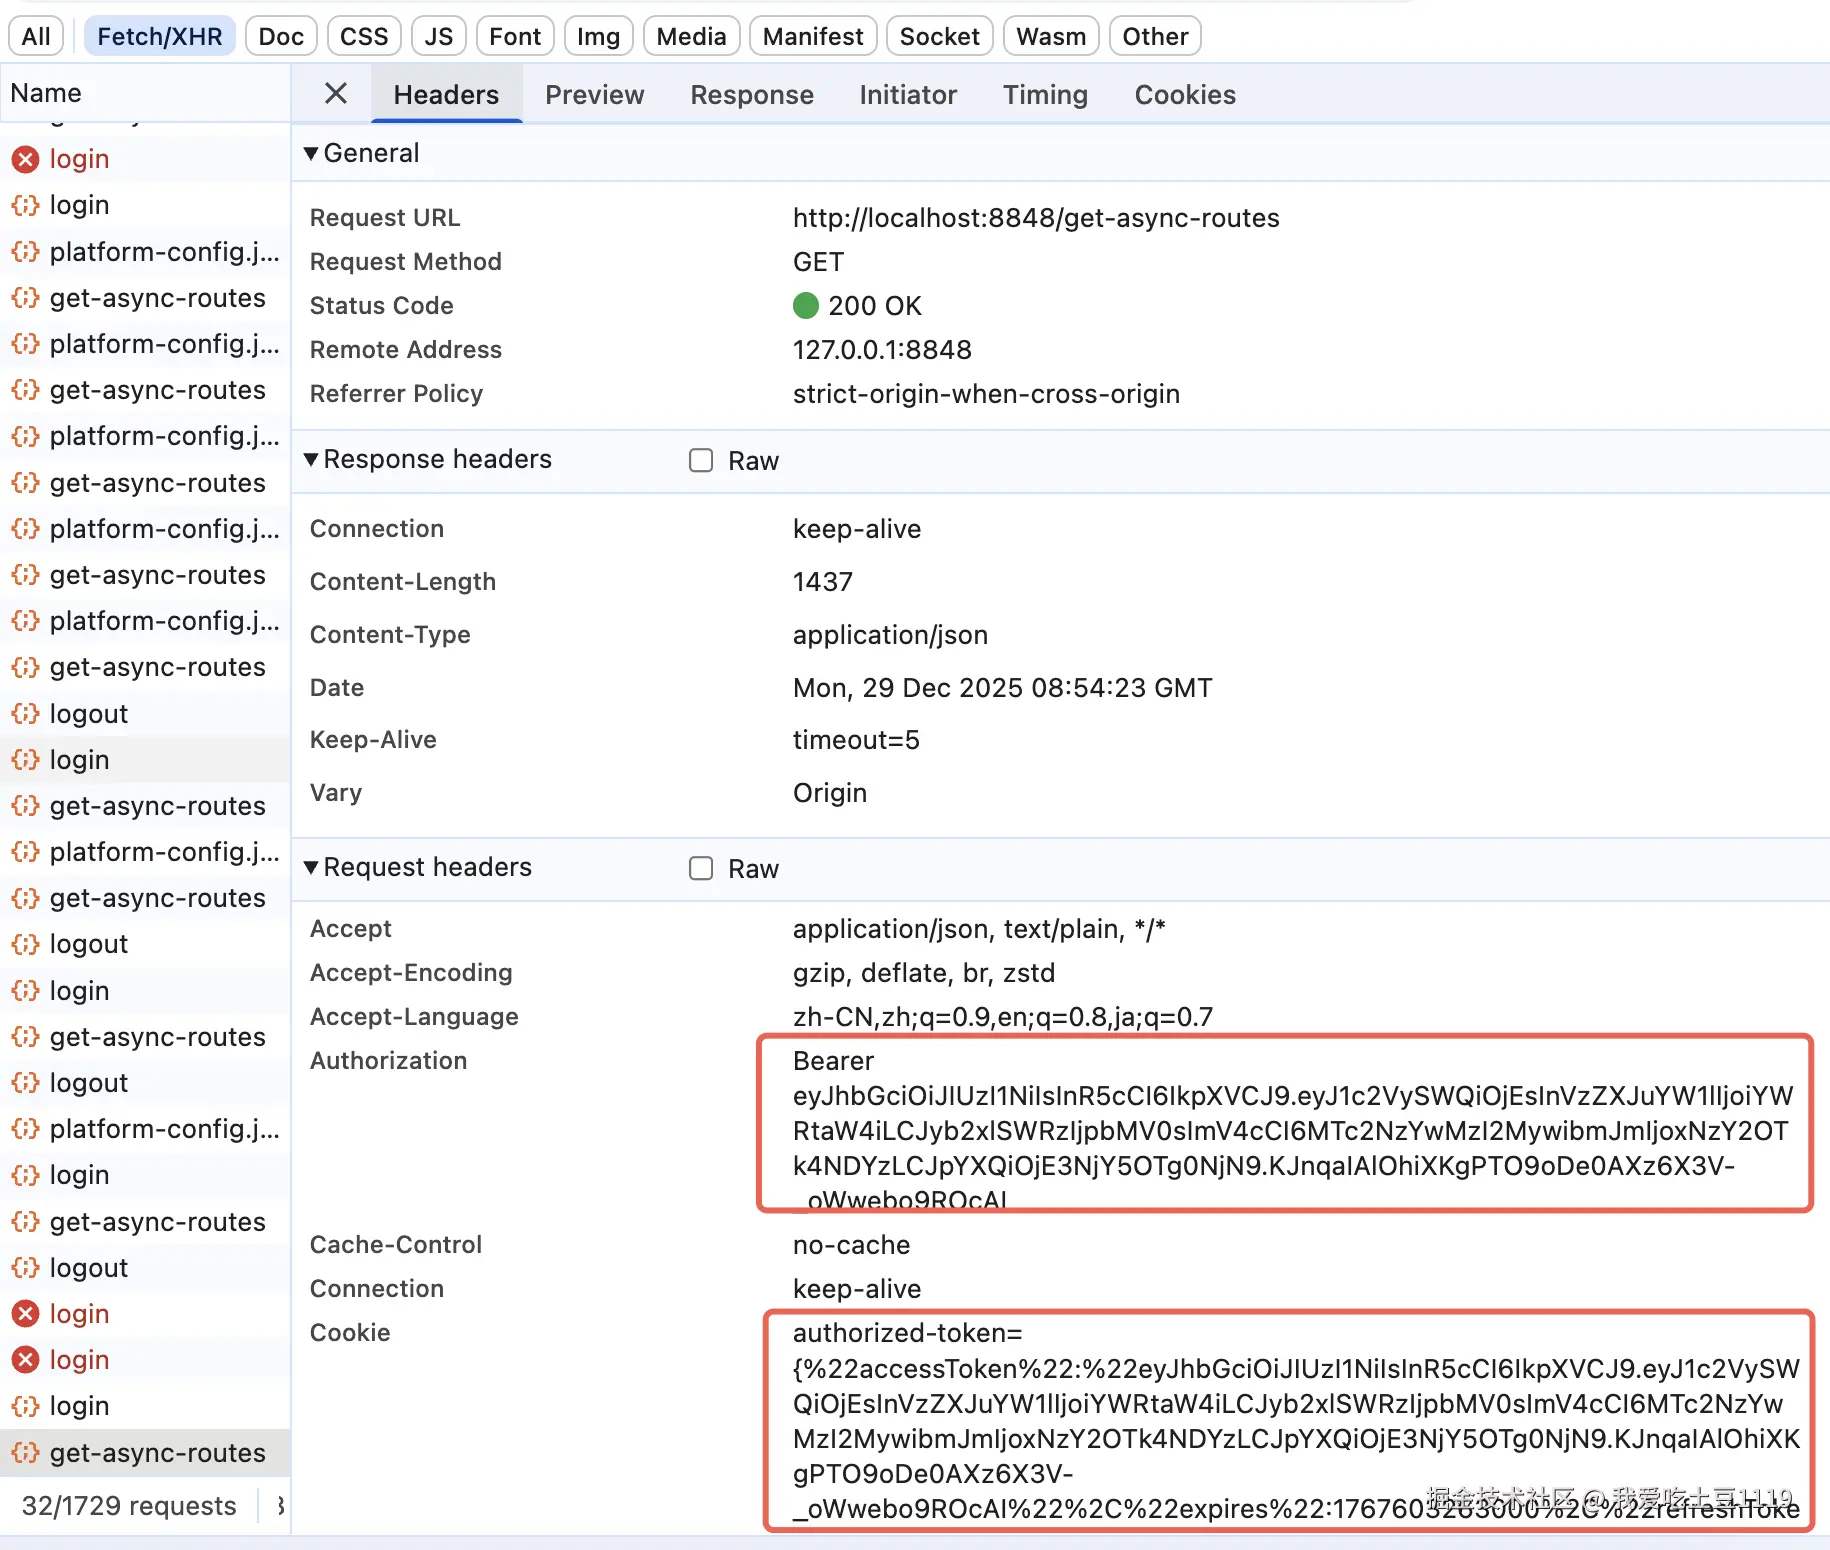Viewport: 1830px width, 1550px height.
Task: Click the request URL http://localhost:8848/get-async-routes
Action: point(1036,218)
